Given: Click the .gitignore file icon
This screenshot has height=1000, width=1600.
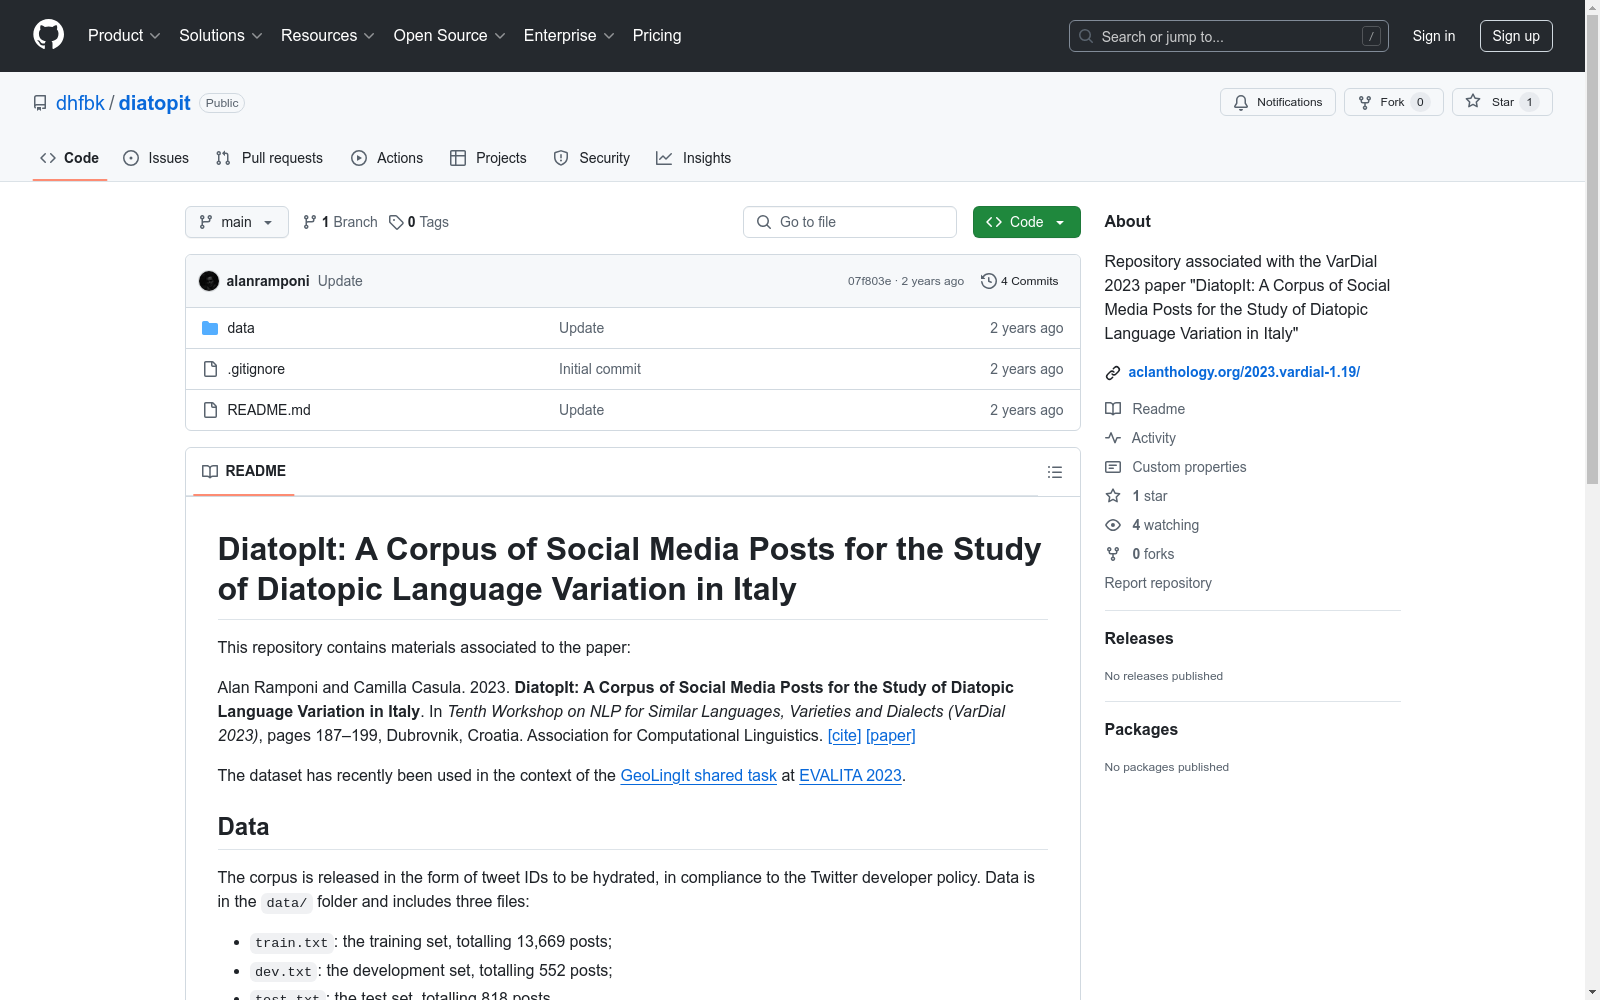Looking at the screenshot, I should [x=210, y=369].
